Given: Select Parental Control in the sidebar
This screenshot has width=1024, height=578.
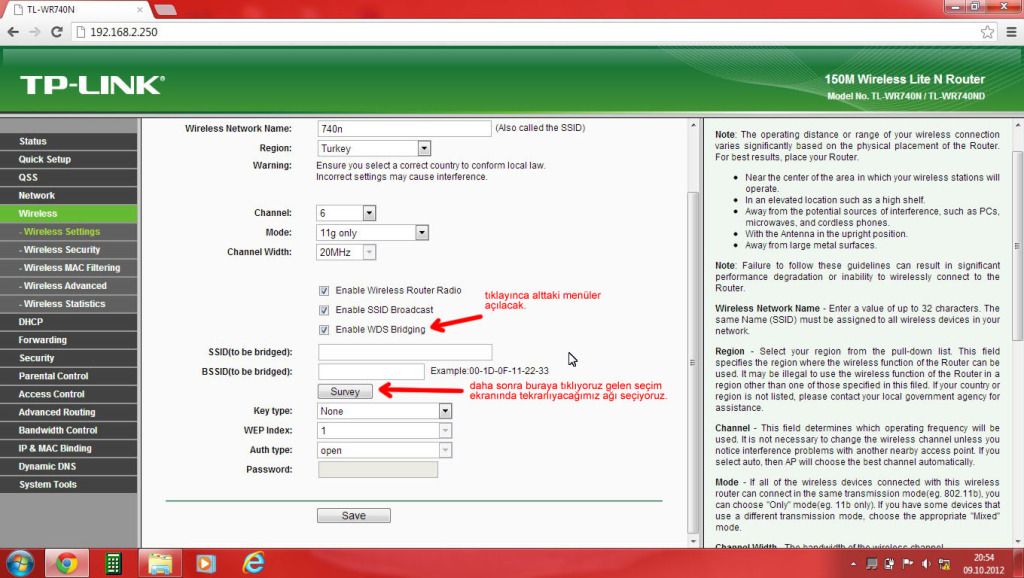Looking at the screenshot, I should pyautogui.click(x=69, y=376).
